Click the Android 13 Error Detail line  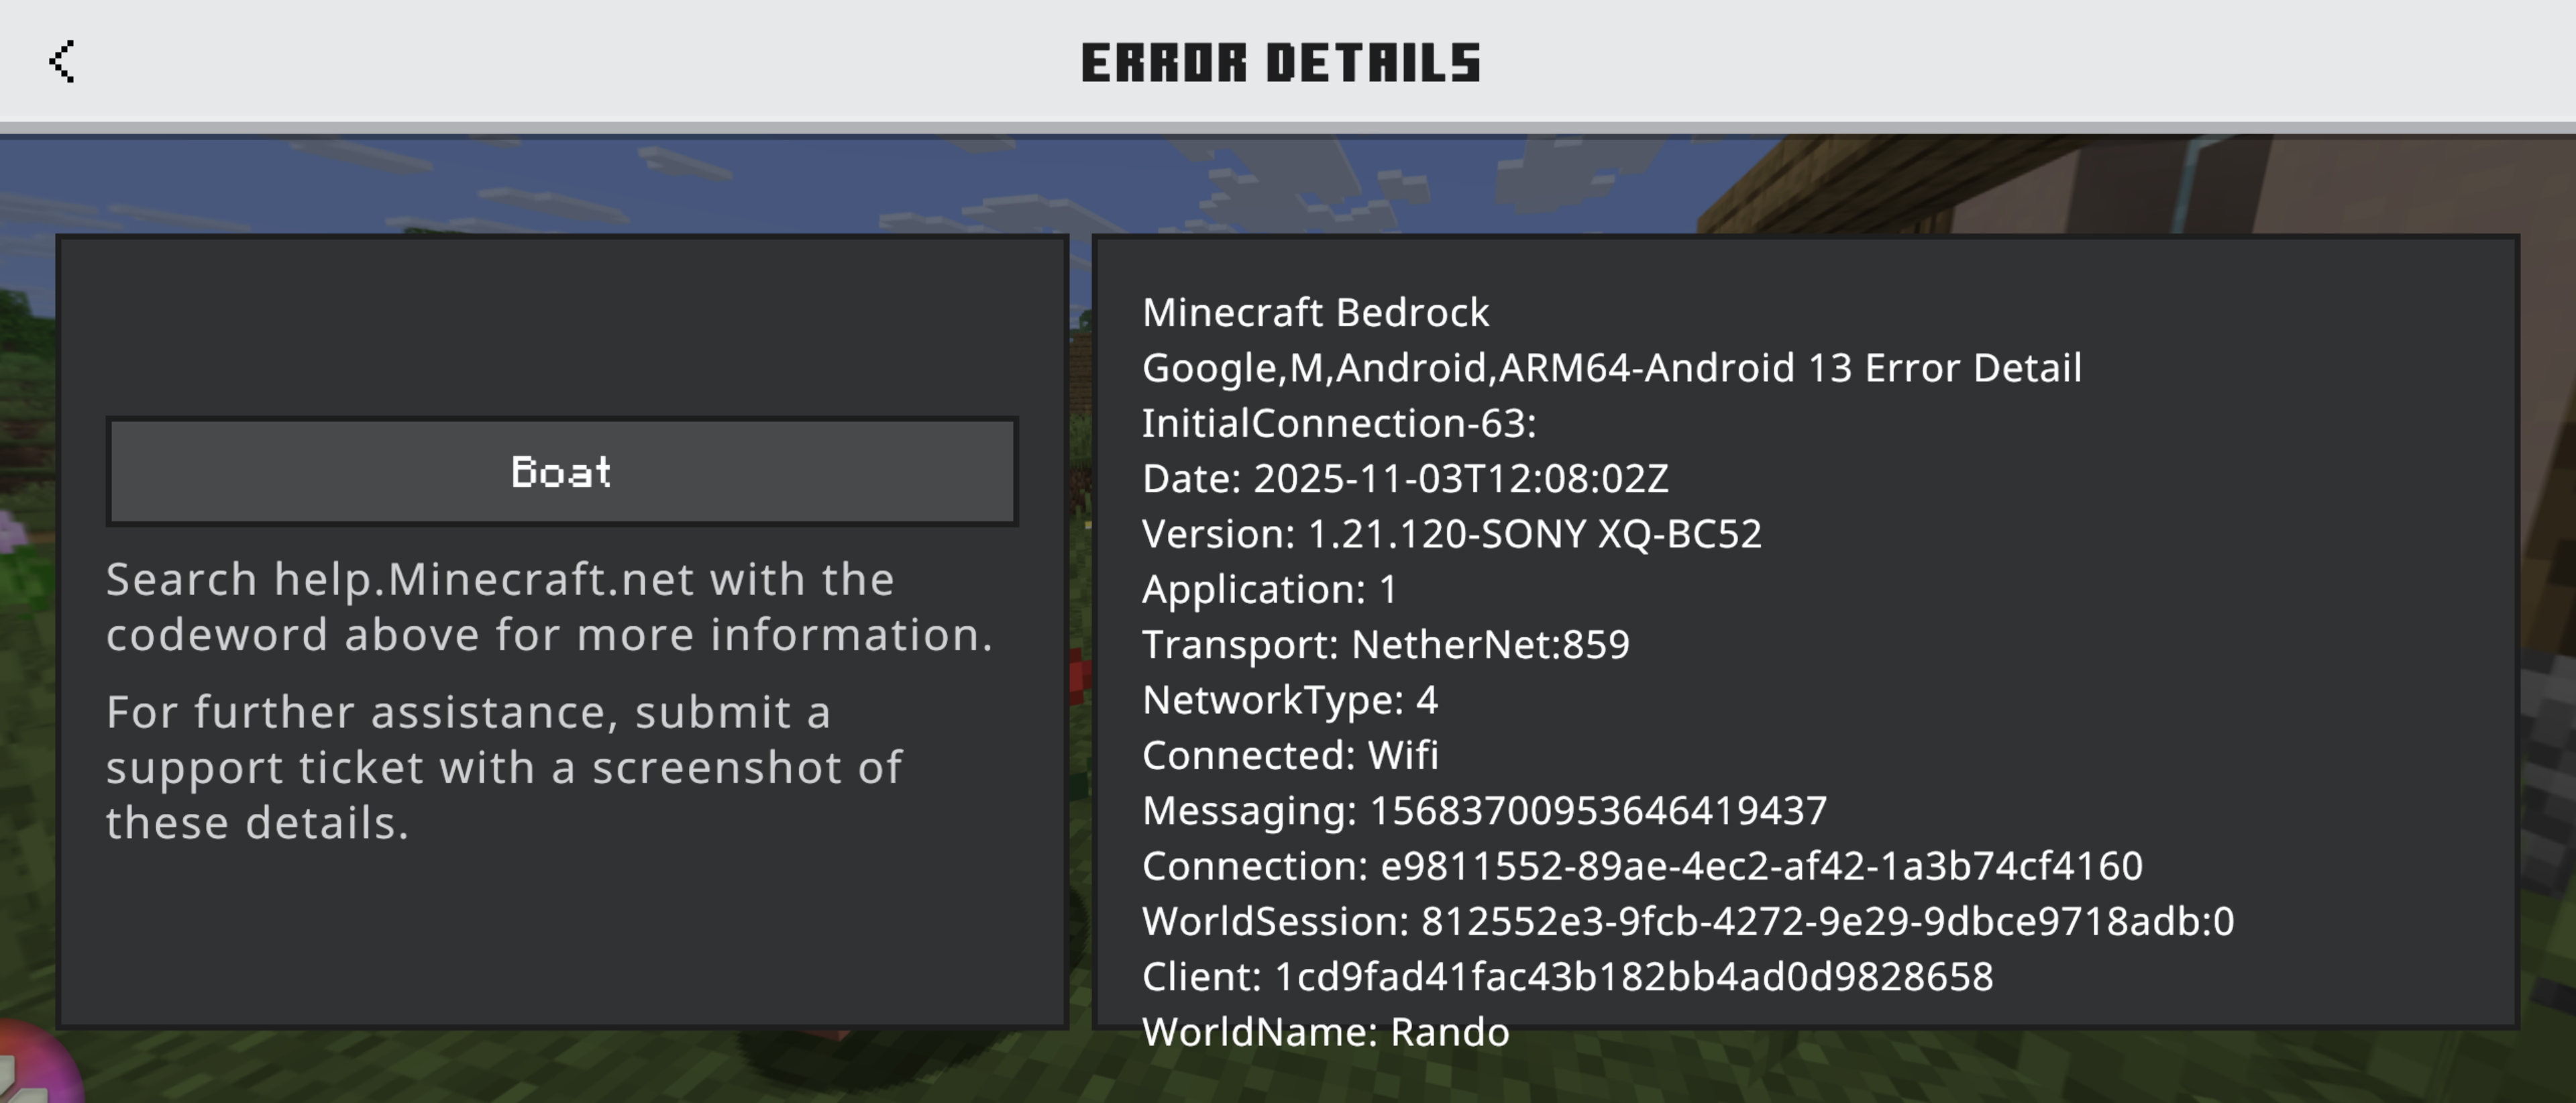(x=1611, y=368)
